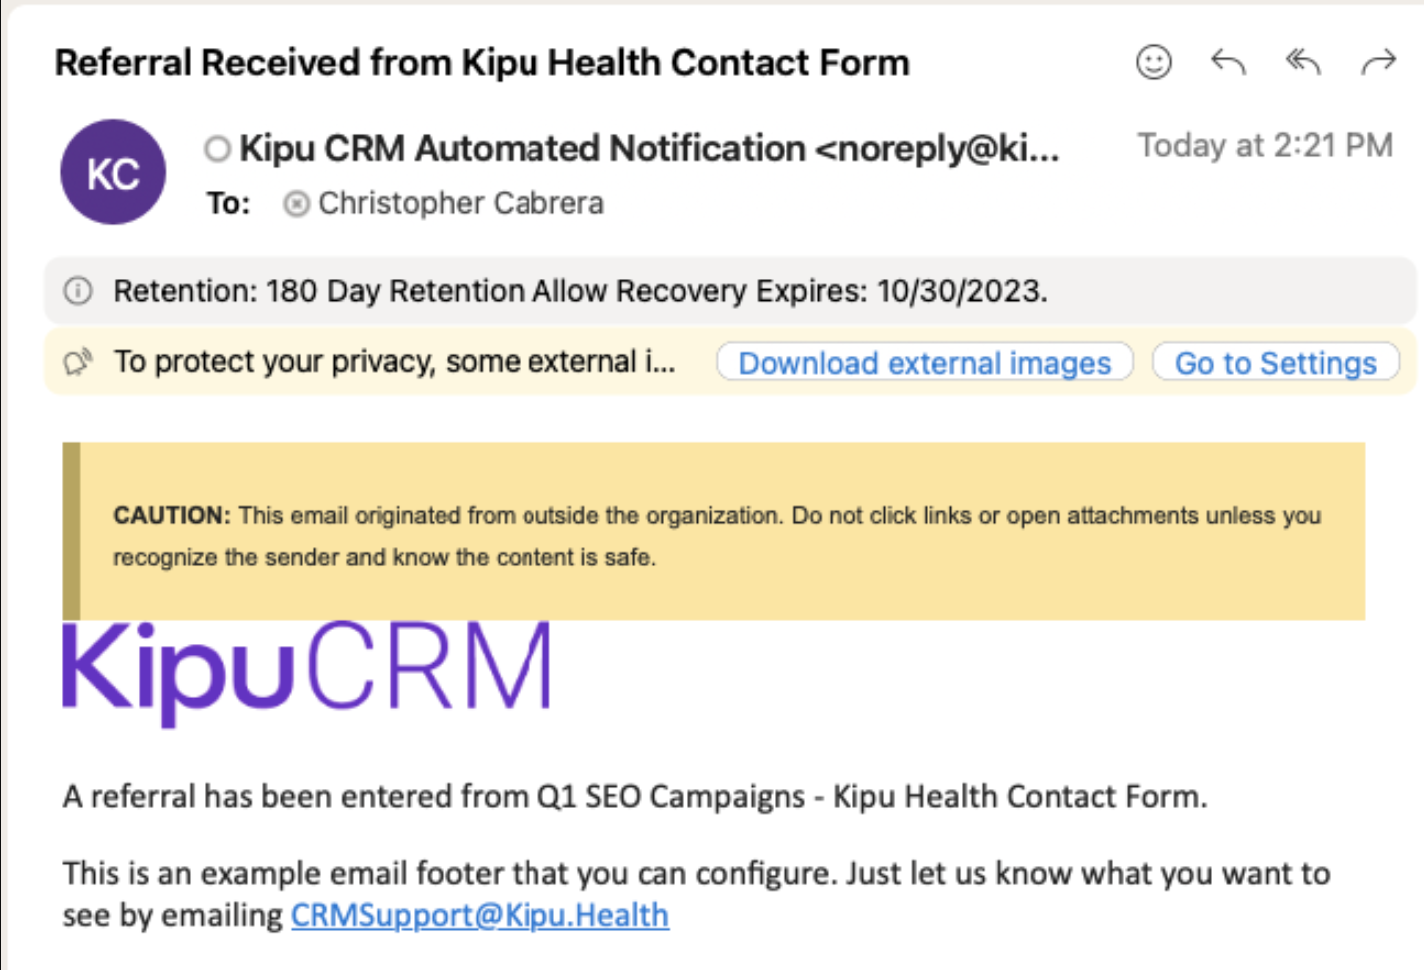The width and height of the screenshot is (1424, 970).
Task: Click the yellow CAUTION banner
Action: [714, 531]
